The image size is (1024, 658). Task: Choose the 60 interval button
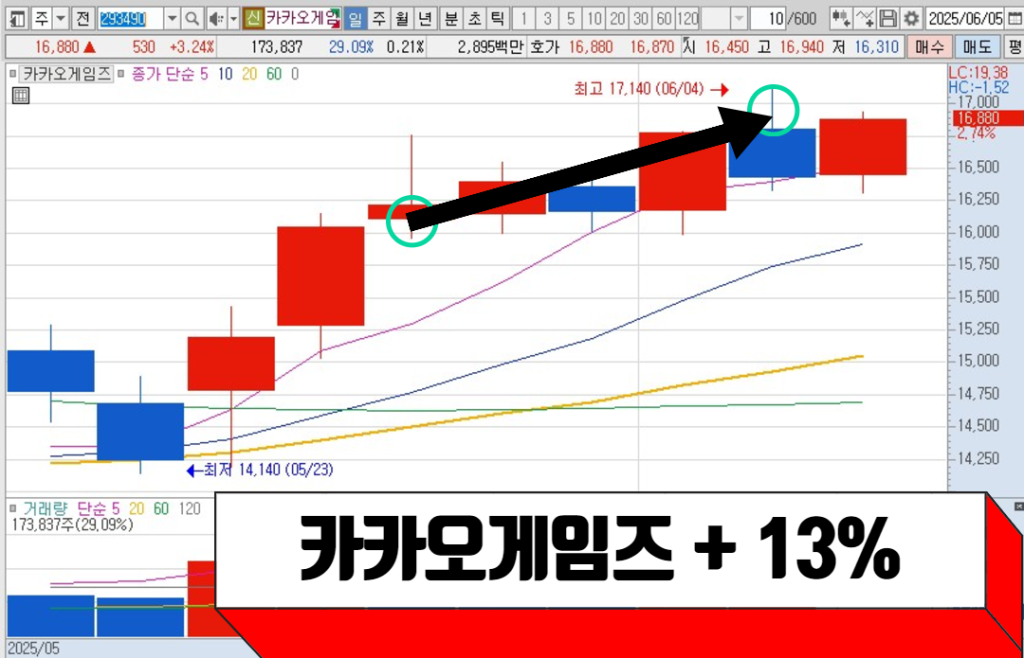[x=664, y=19]
